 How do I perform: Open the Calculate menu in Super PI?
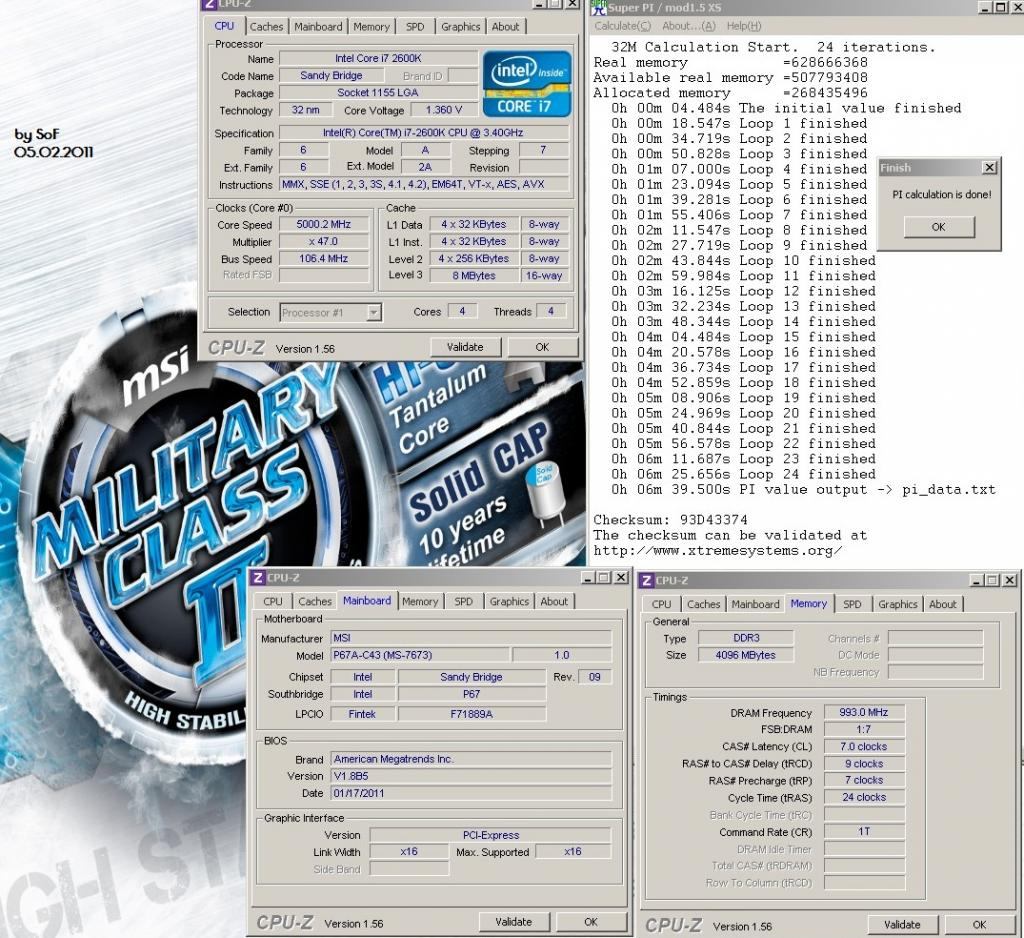click(622, 26)
